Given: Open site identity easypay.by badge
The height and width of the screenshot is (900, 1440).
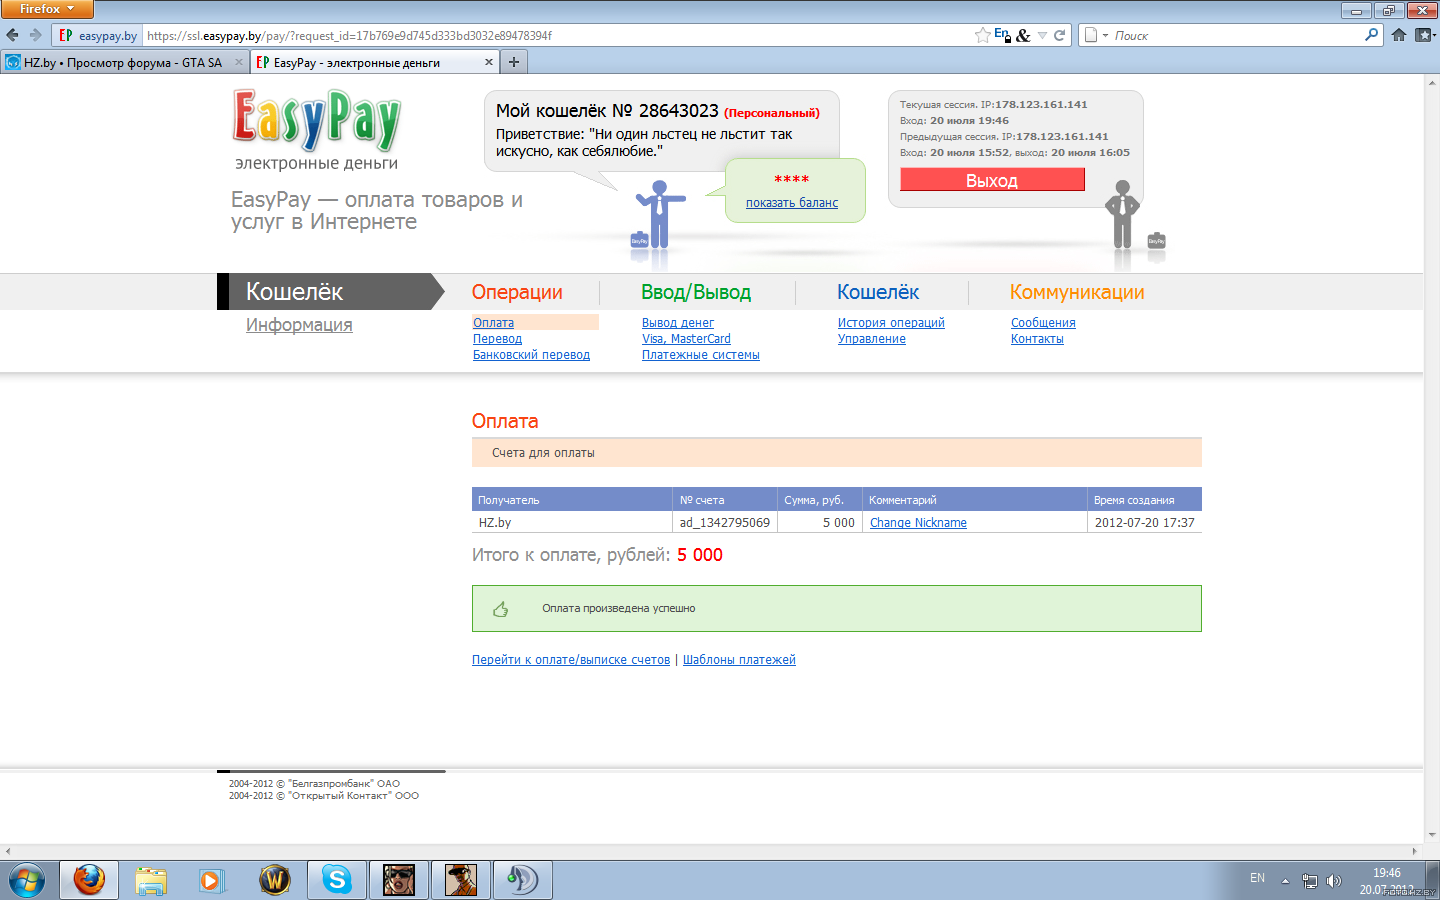Looking at the screenshot, I should point(97,35).
